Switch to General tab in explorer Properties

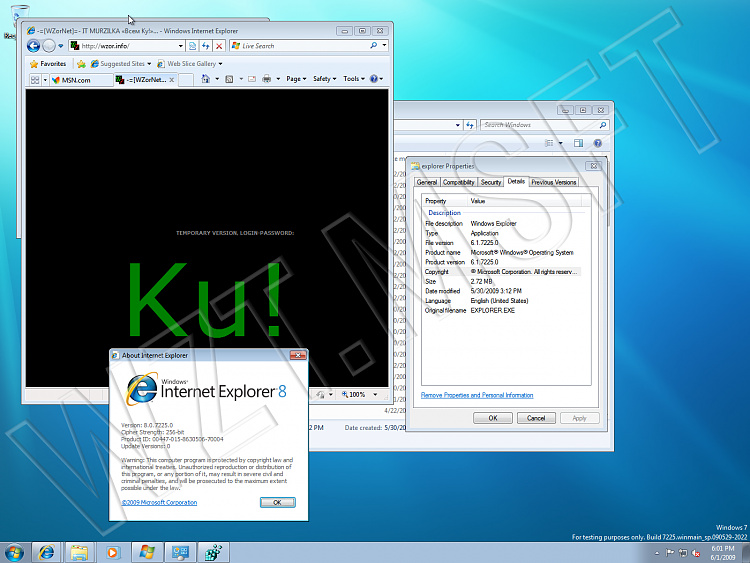(x=427, y=182)
